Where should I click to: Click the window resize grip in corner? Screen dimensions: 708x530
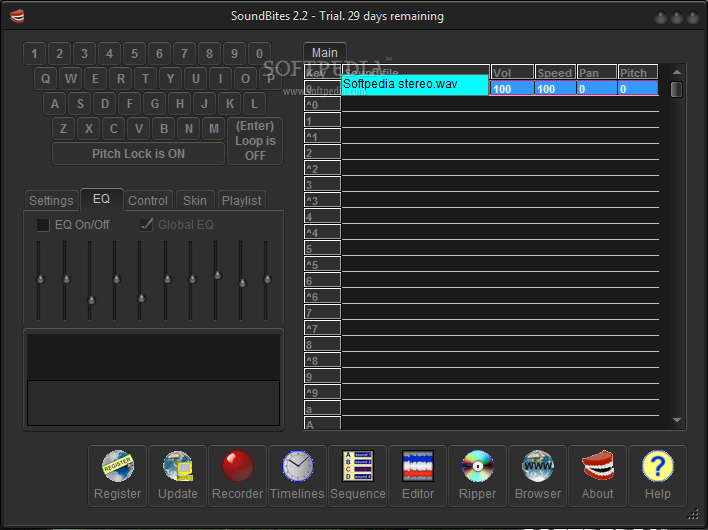(693, 514)
